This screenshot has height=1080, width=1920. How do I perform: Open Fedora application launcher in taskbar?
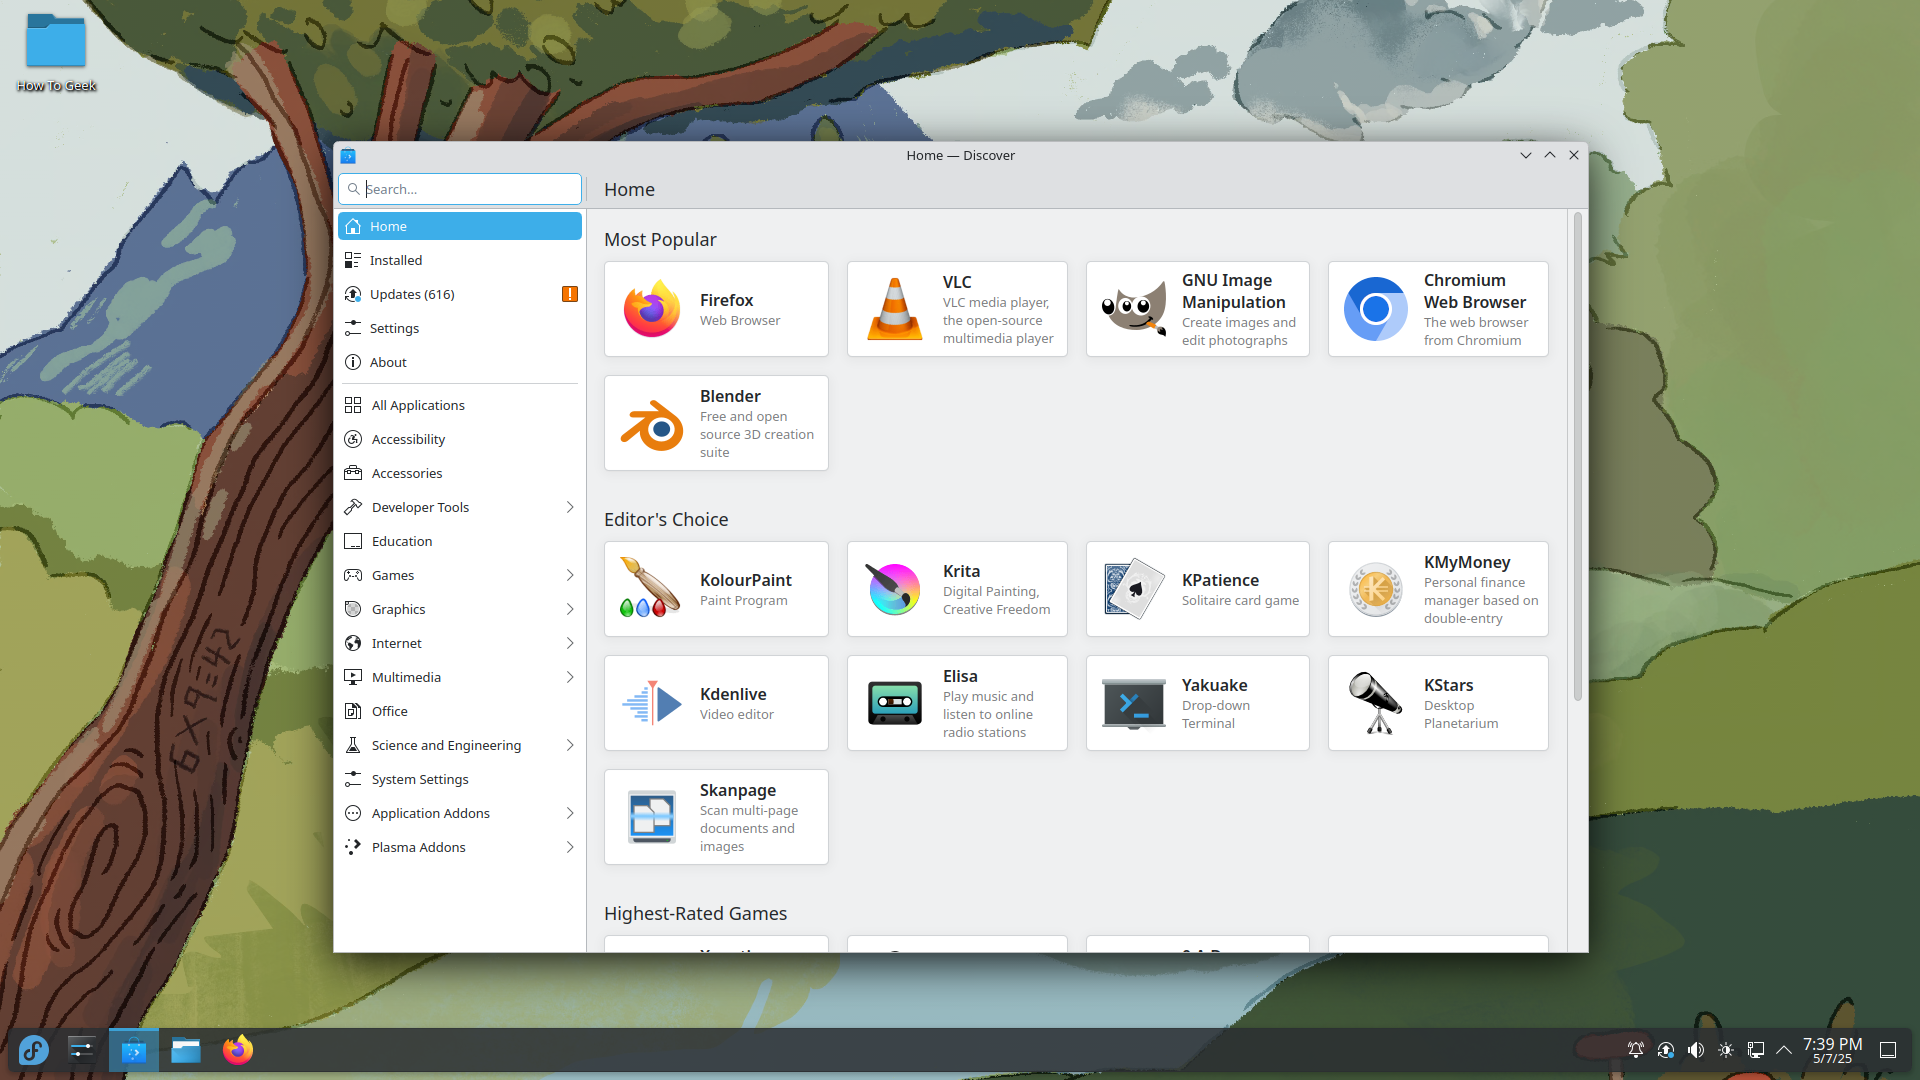pyautogui.click(x=33, y=1050)
